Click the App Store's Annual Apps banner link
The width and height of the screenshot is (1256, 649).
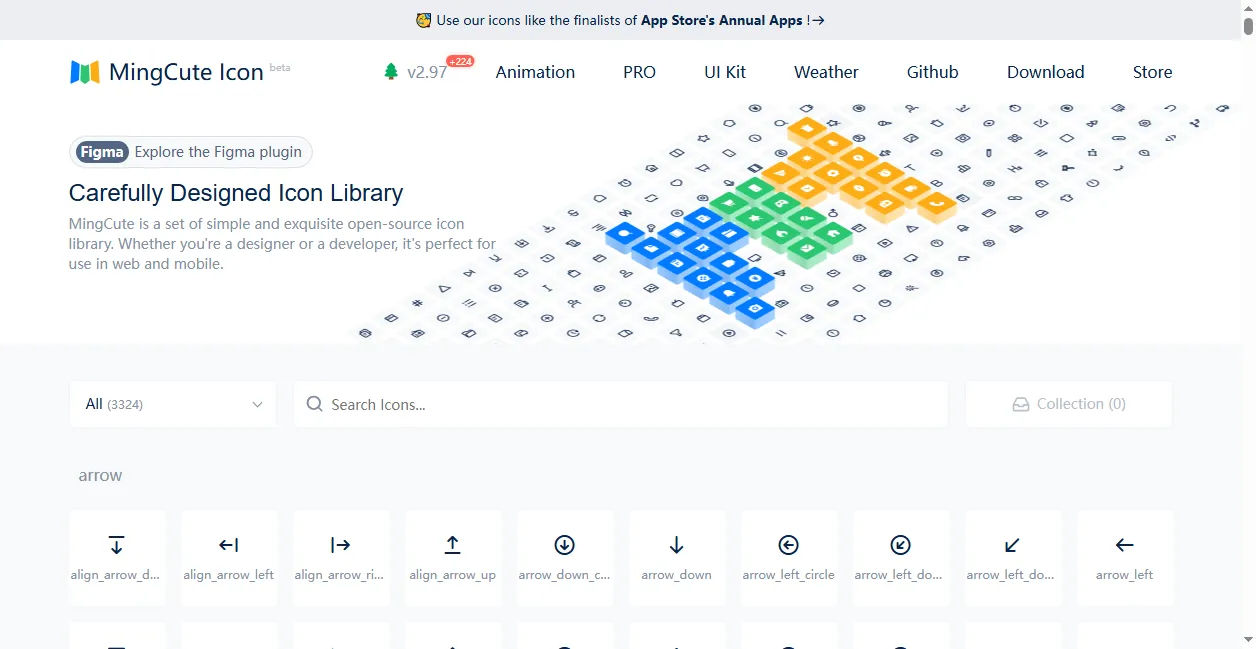tap(721, 20)
